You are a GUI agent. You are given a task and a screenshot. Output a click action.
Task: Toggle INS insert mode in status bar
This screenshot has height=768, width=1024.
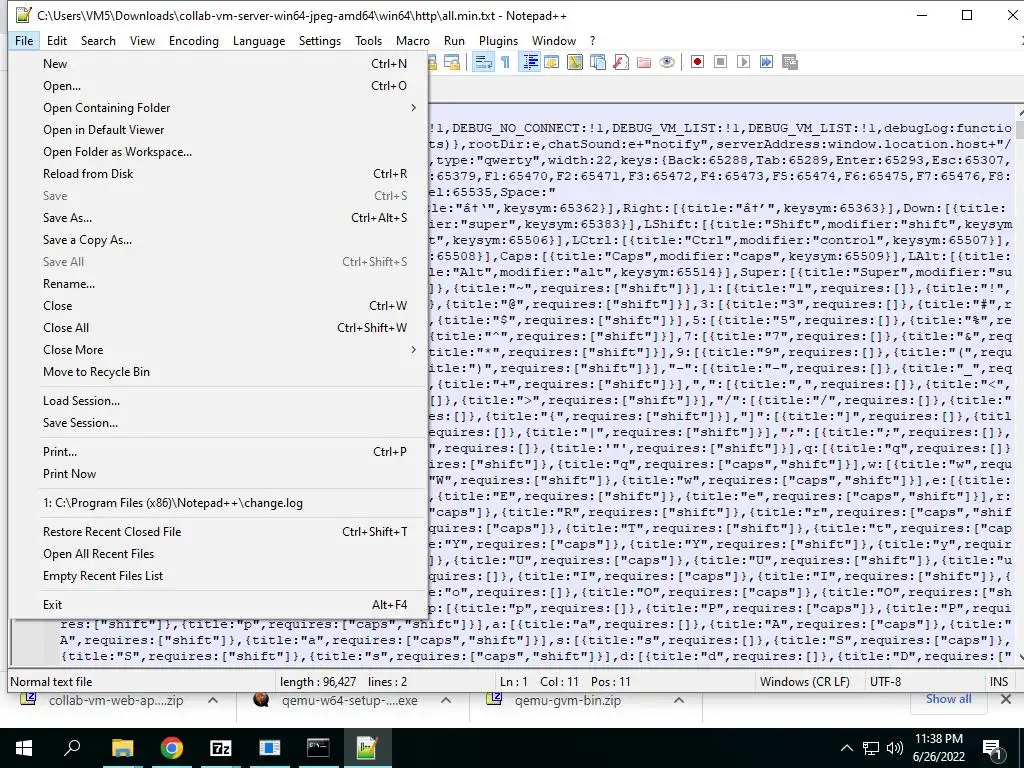[999, 681]
